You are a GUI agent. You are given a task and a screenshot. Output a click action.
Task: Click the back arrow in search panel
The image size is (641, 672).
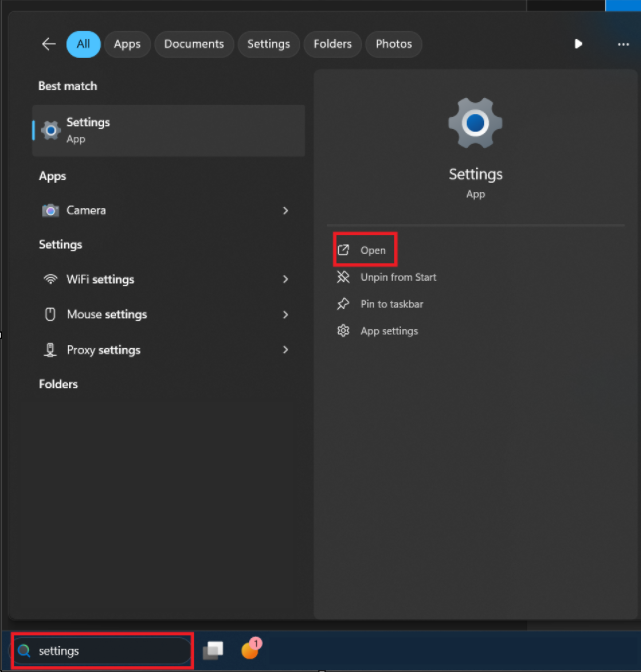point(49,44)
